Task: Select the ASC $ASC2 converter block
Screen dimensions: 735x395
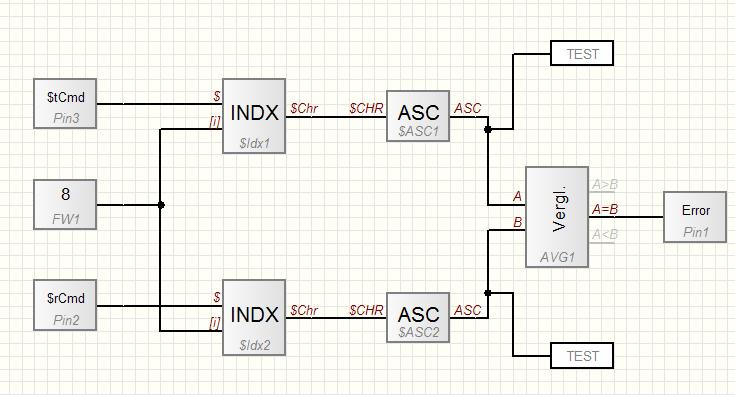Action: coord(418,318)
